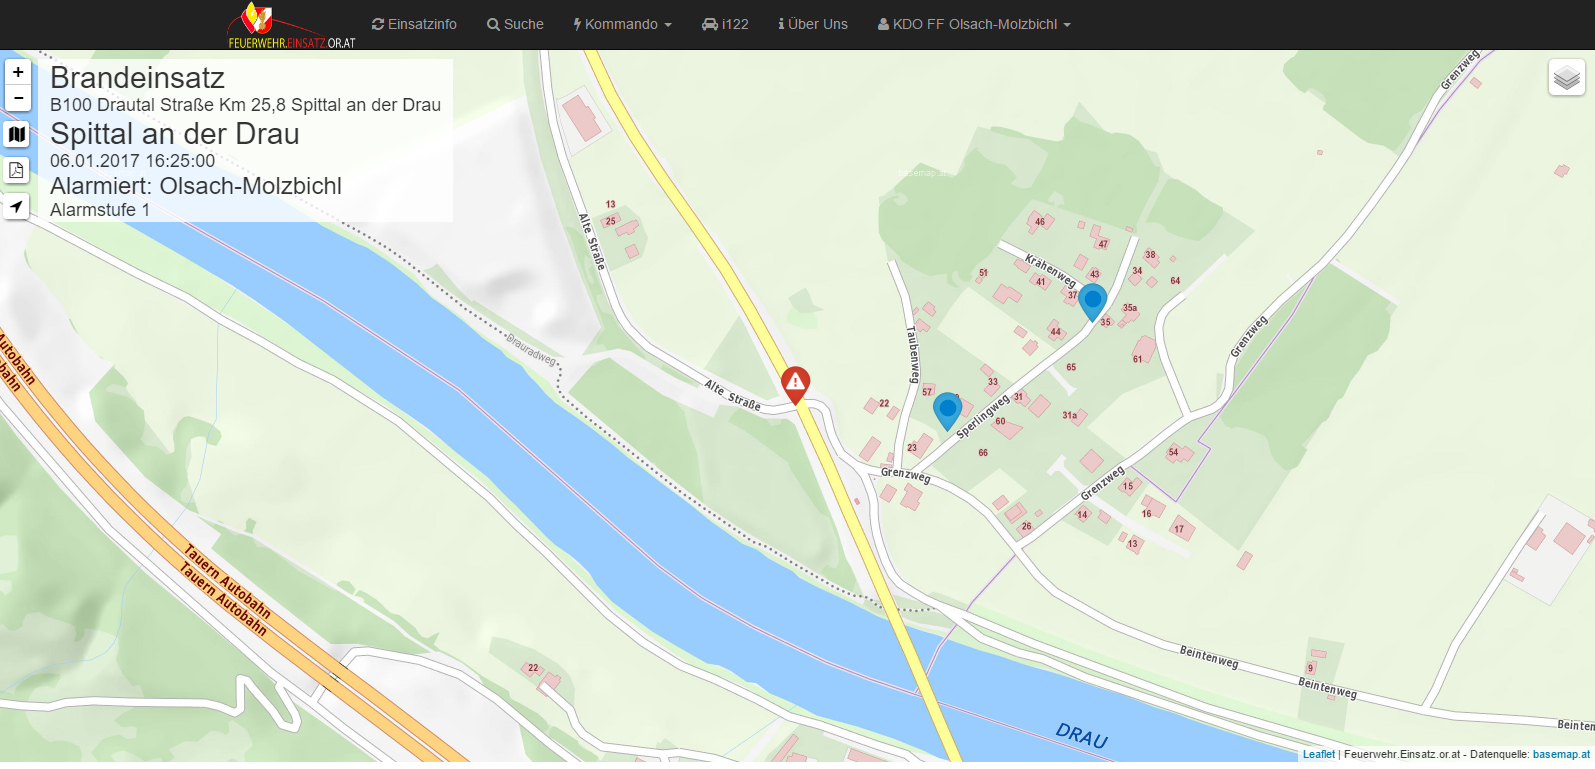Click the Brandeinsatz incident title
The image size is (1595, 769).
click(137, 78)
